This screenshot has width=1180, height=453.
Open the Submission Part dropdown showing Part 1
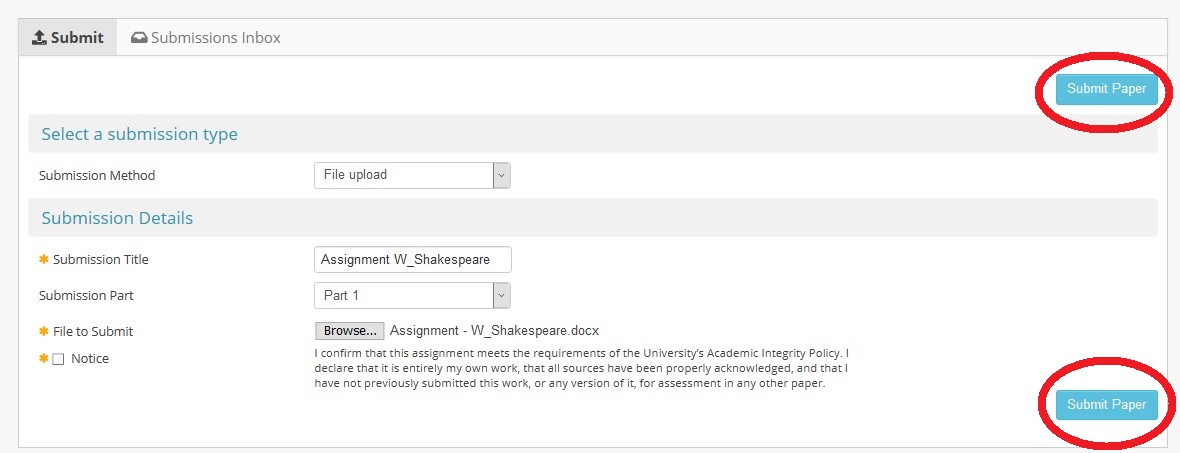[x=404, y=296]
